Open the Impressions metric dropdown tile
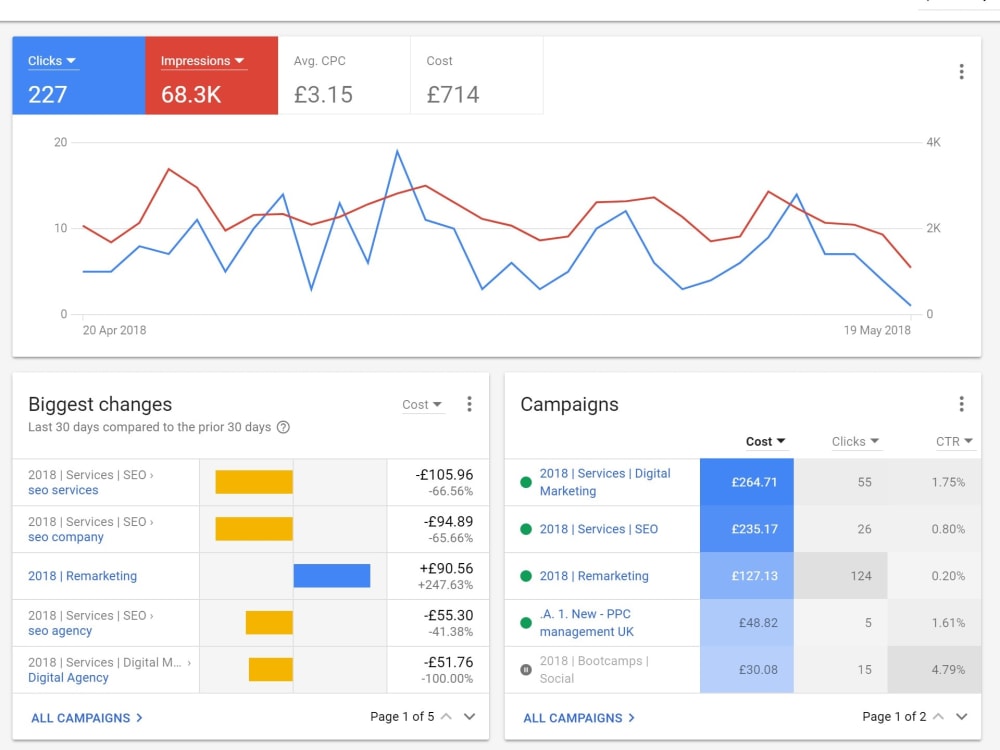Screen dimensions: 1000x750 (x=212, y=75)
